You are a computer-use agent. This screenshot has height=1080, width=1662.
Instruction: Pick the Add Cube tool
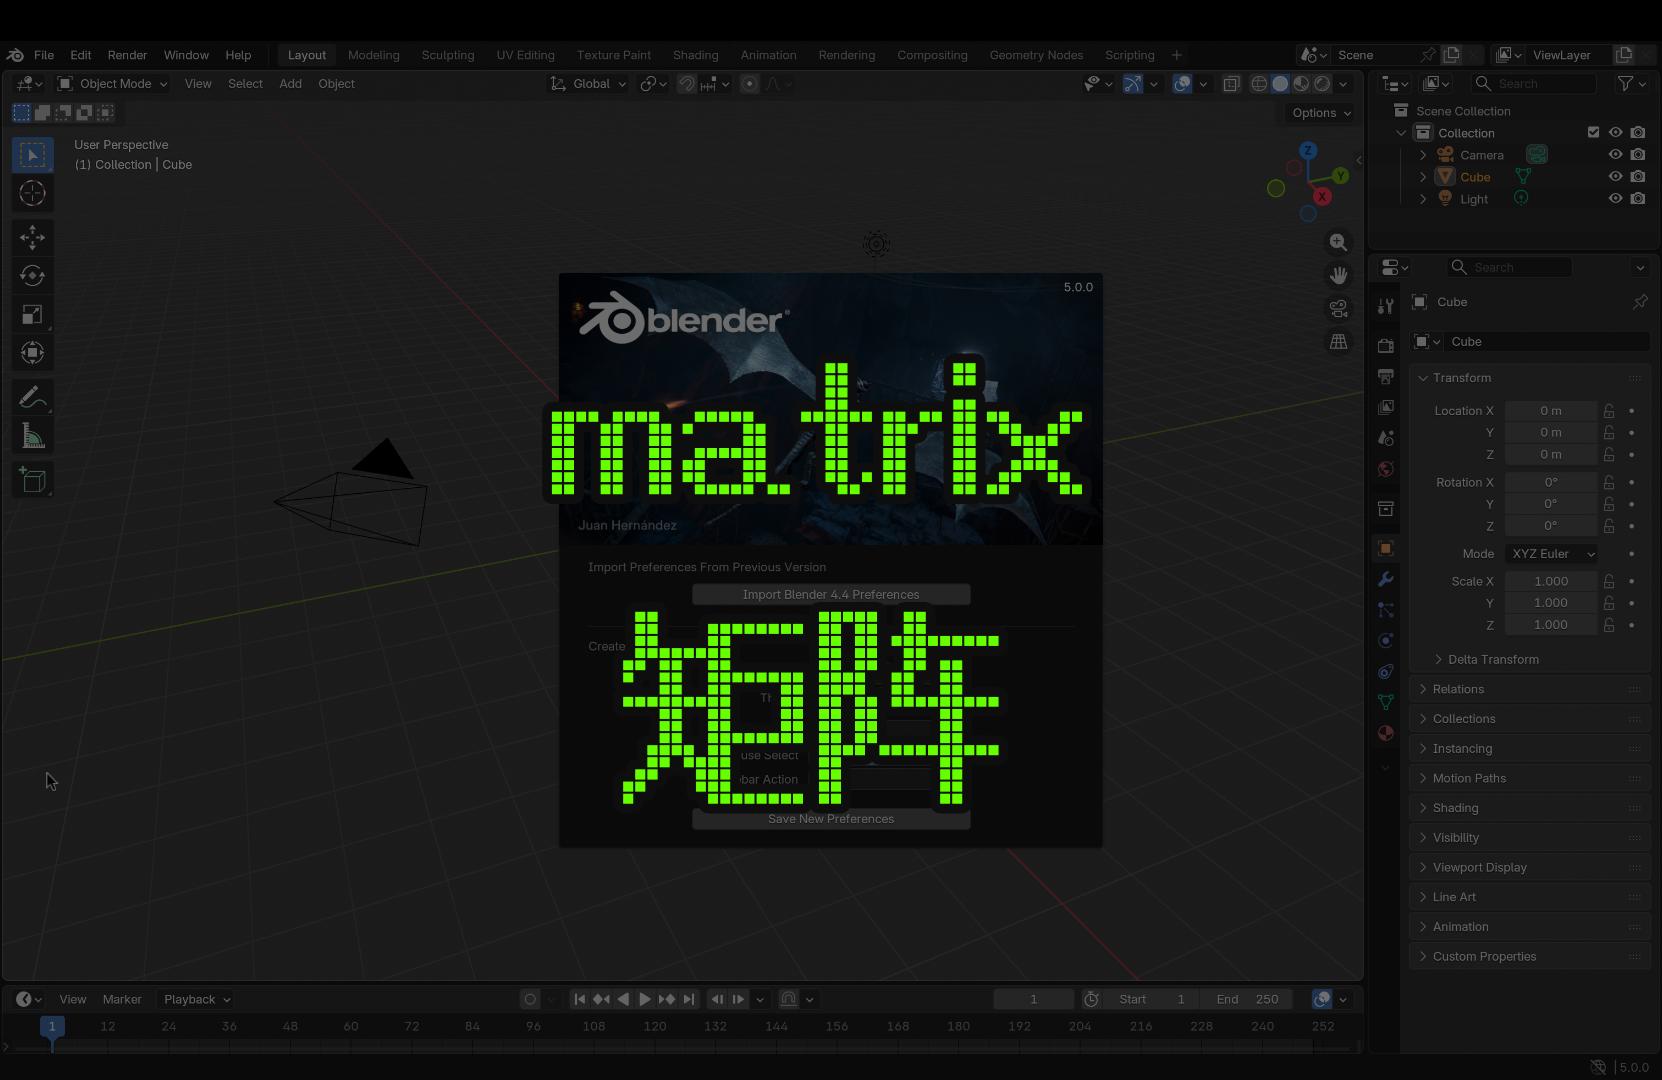click(32, 480)
